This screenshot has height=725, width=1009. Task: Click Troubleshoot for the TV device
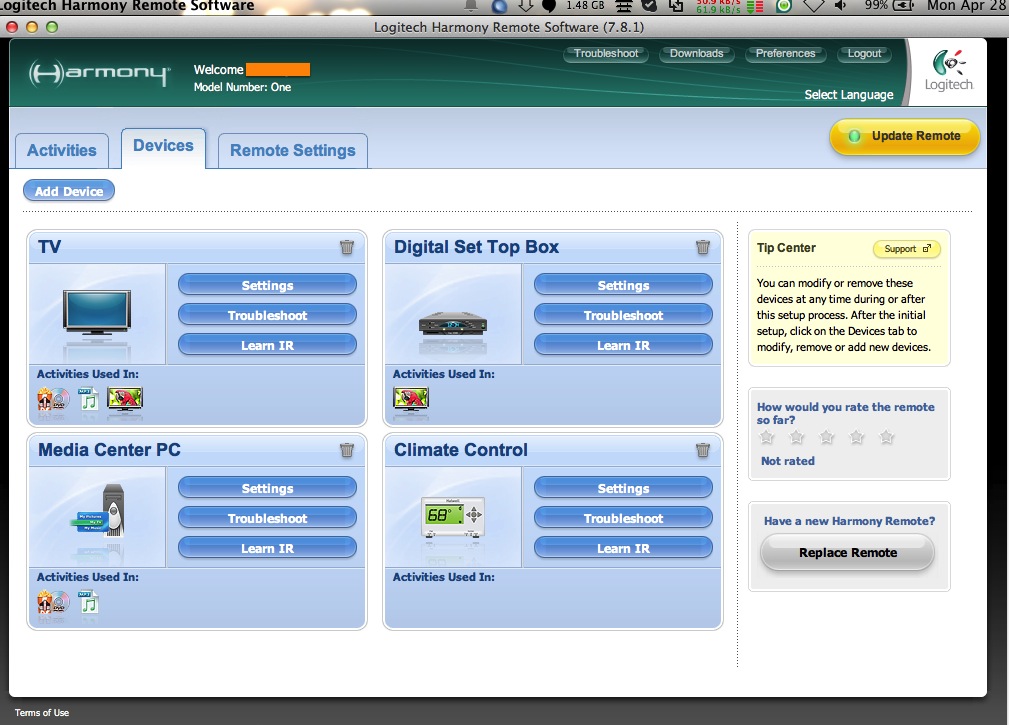pyautogui.click(x=267, y=315)
